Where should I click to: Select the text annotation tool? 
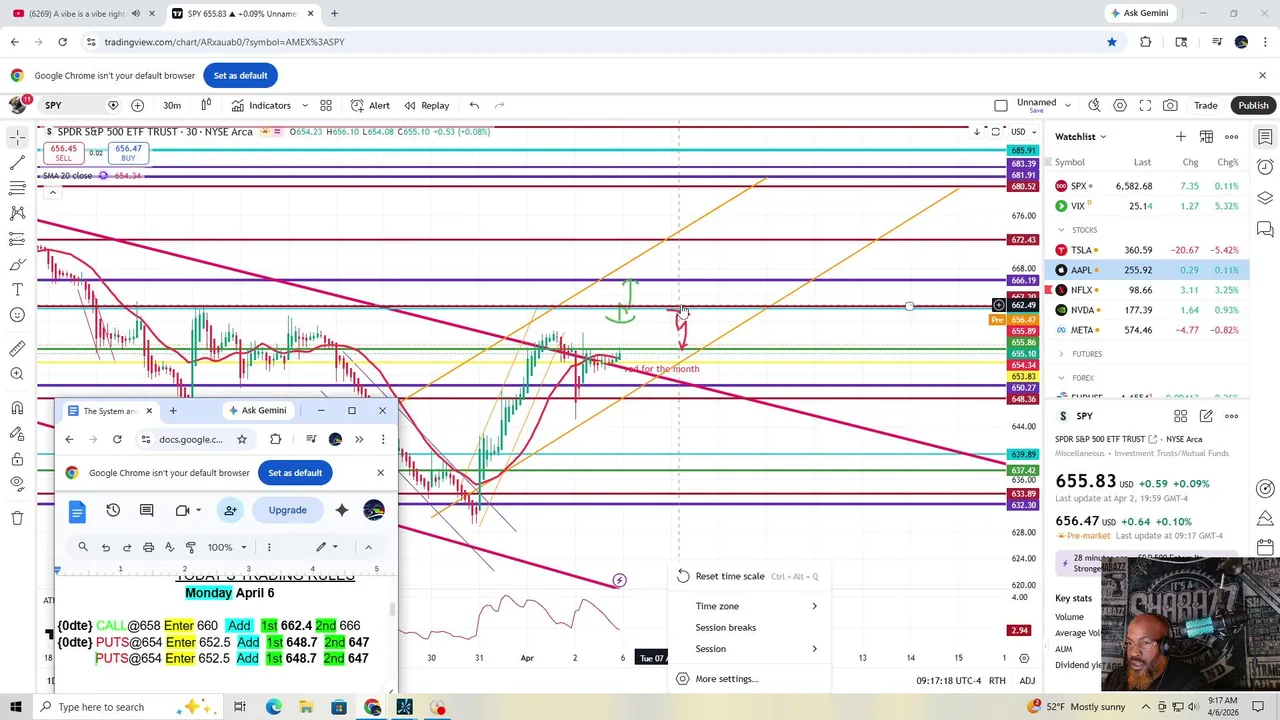pos(17,290)
